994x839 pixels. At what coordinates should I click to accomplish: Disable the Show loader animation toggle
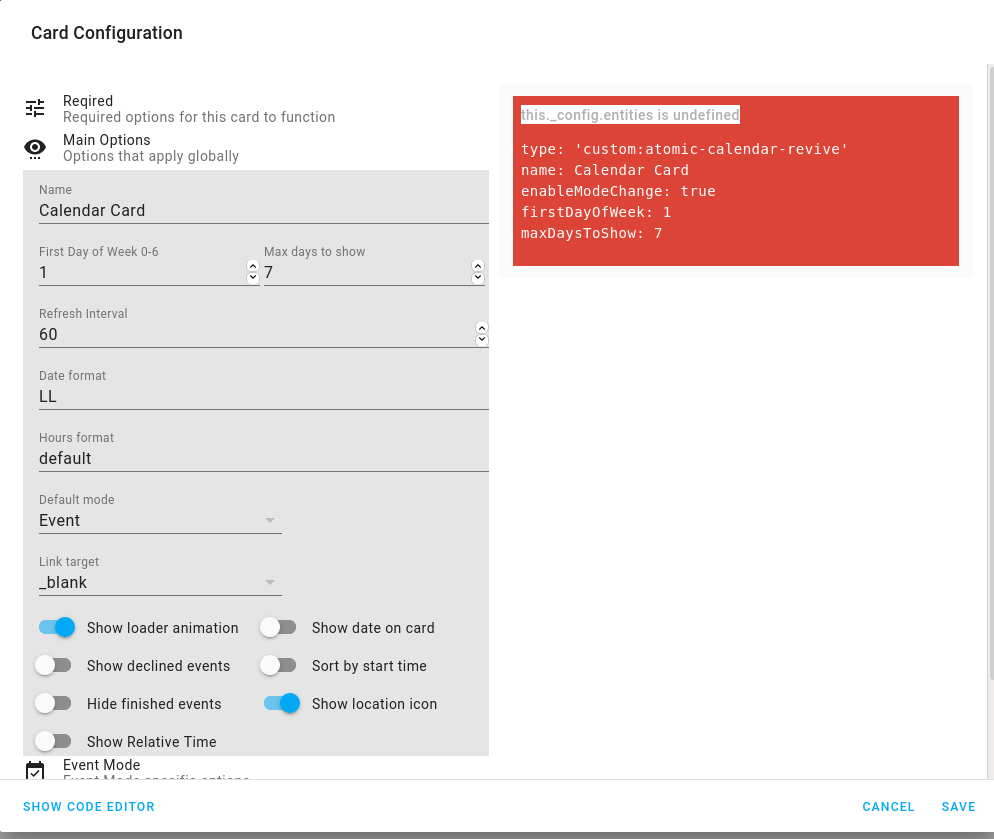(56, 627)
